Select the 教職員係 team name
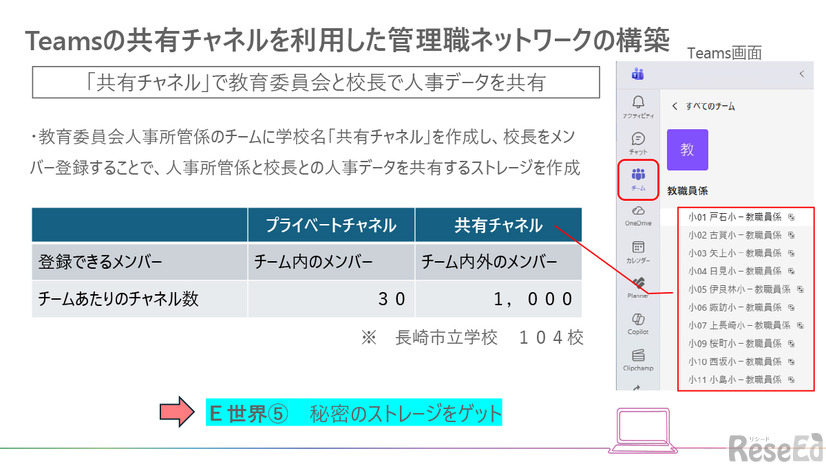826x464 pixels. (x=687, y=191)
